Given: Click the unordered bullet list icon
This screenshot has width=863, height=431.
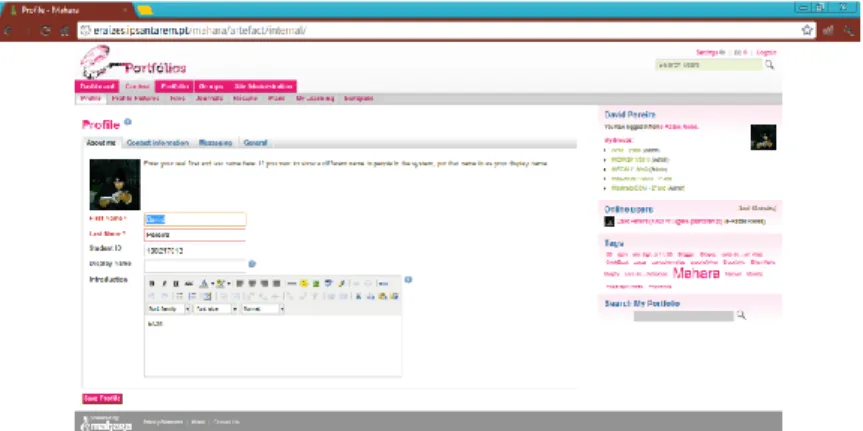Looking at the screenshot, I should pos(179,297).
